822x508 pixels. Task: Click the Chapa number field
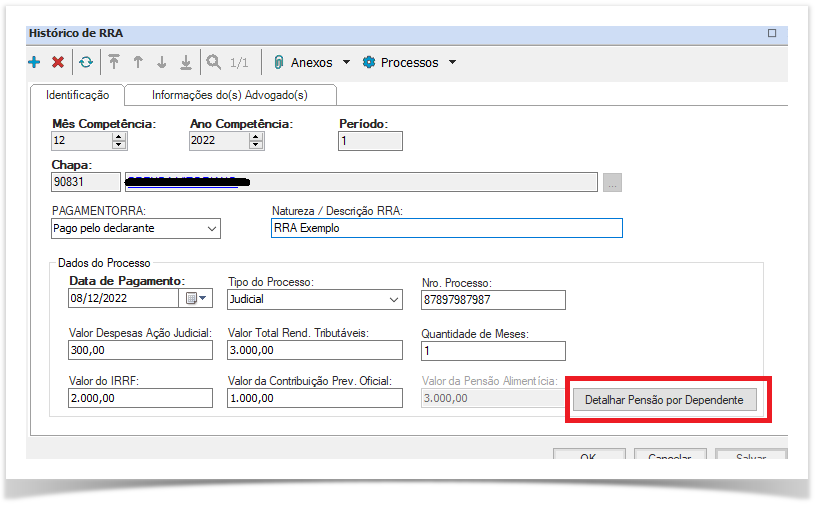[86, 182]
